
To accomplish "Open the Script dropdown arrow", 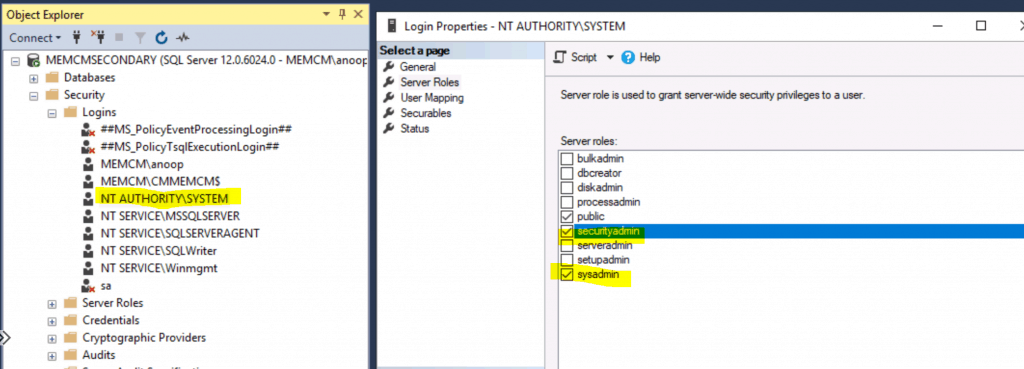I will tap(611, 57).
